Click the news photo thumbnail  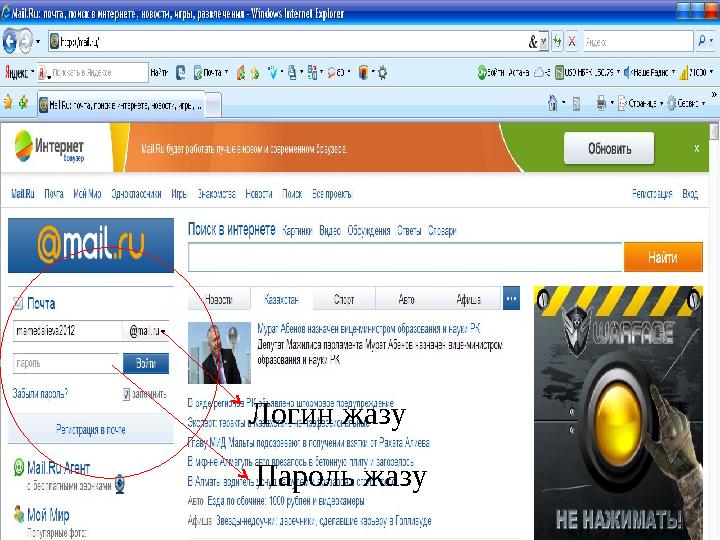tap(219, 353)
